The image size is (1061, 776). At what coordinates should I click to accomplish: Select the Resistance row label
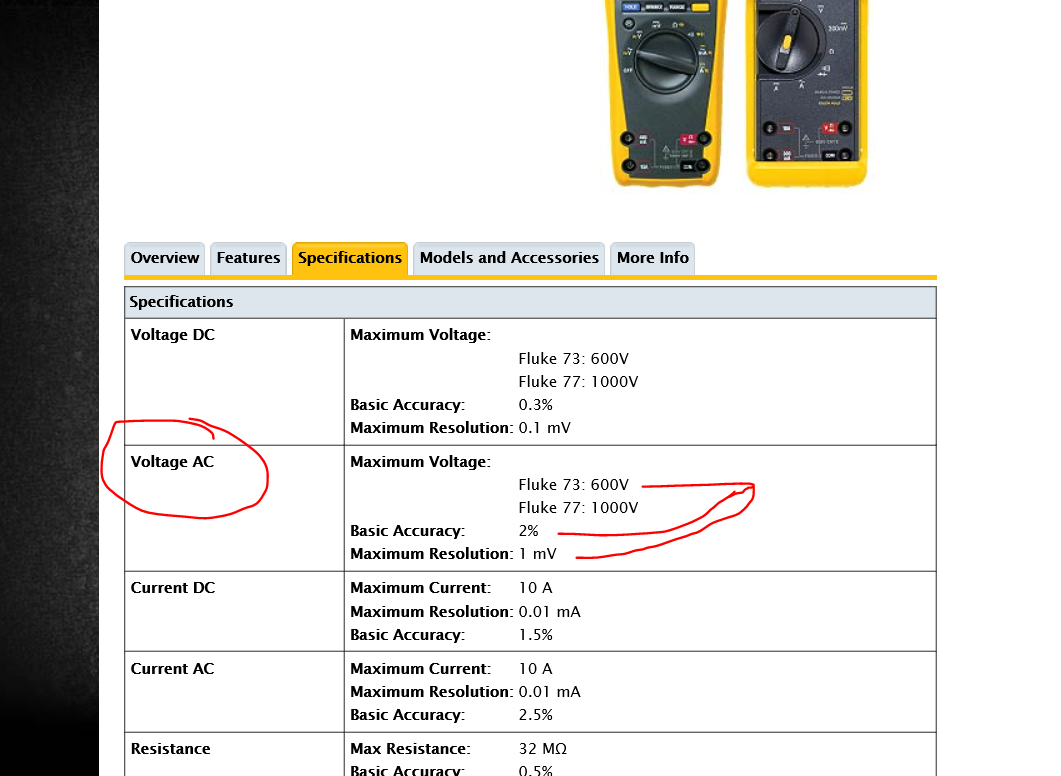(171, 749)
